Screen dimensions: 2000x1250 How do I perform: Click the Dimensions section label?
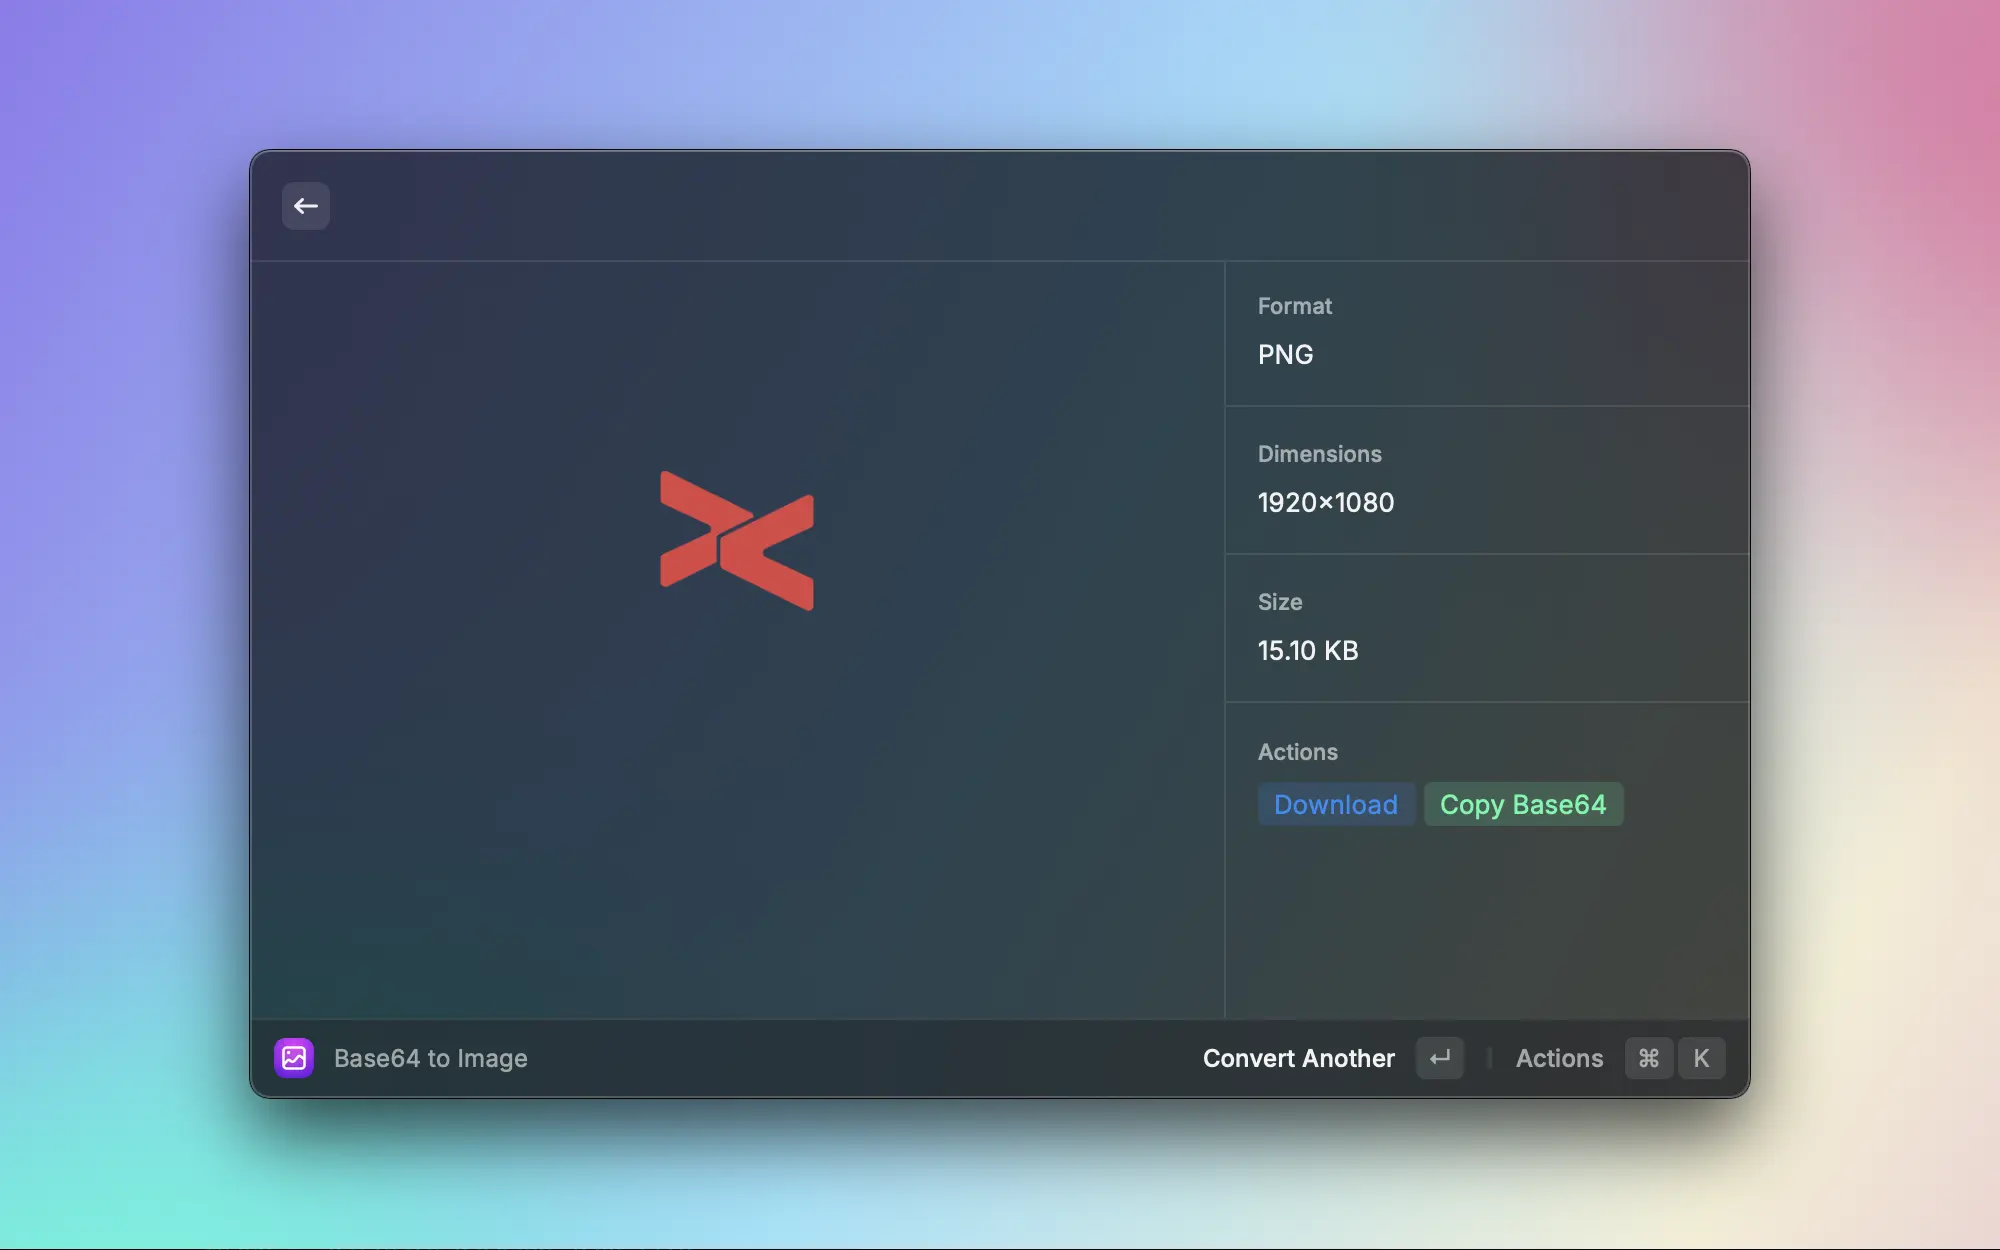click(x=1320, y=453)
